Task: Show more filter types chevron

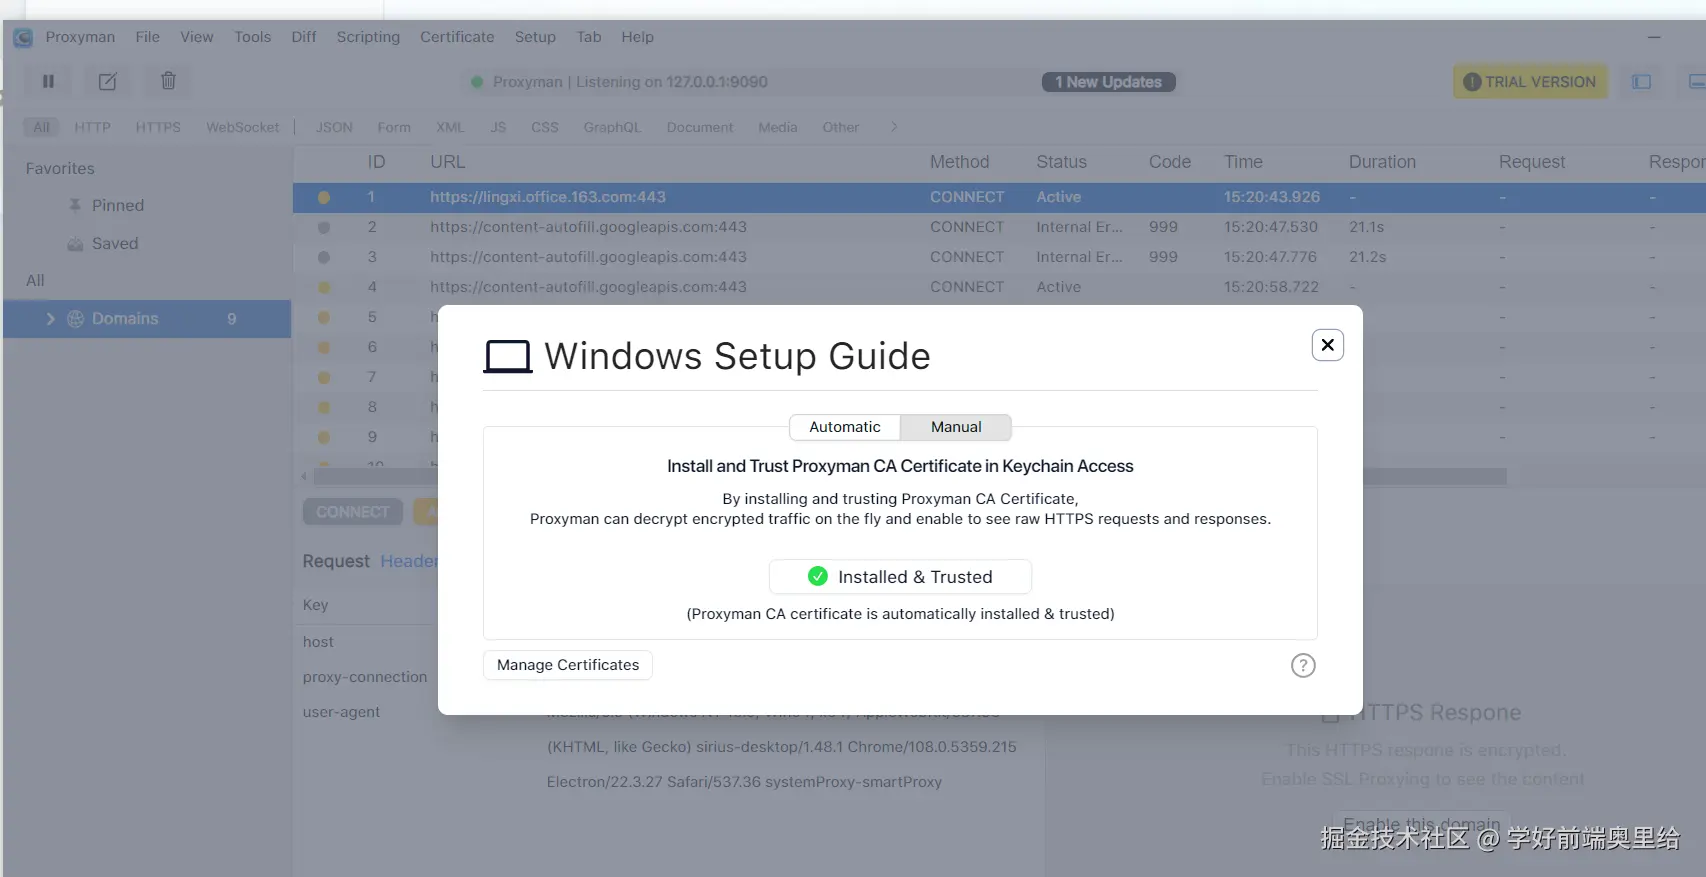Action: 894,127
